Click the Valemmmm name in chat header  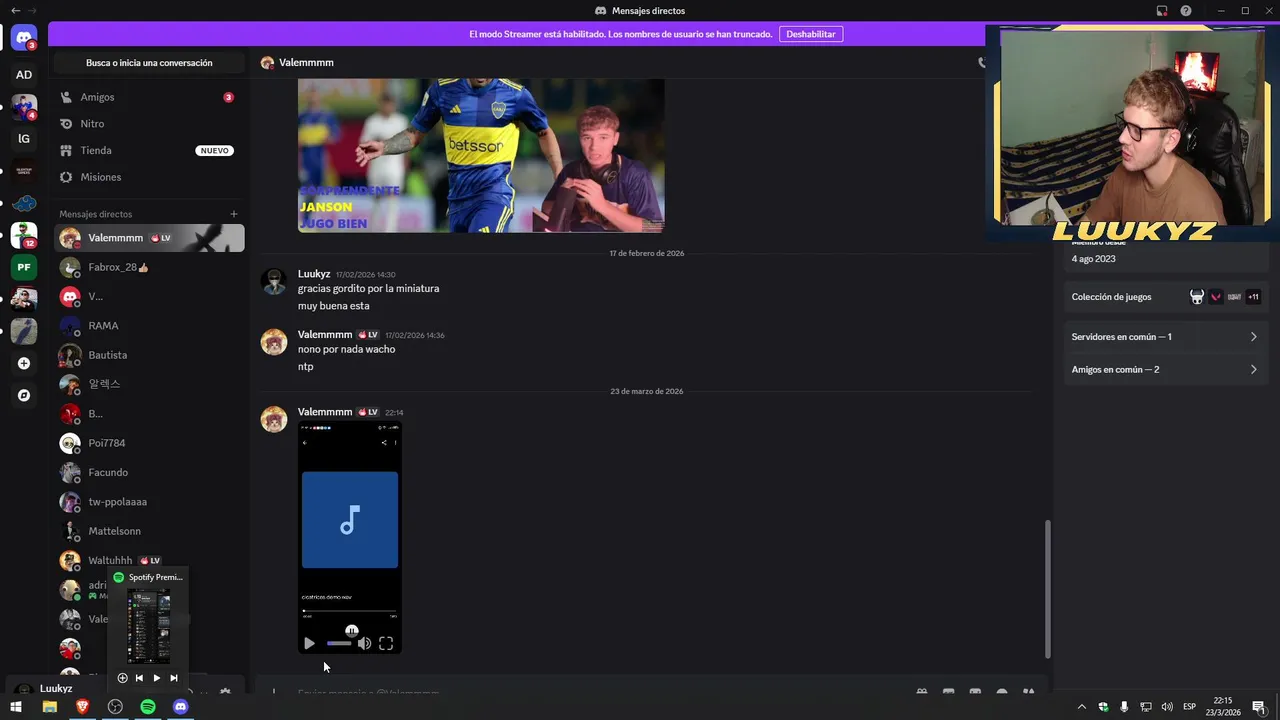pyautogui.click(x=306, y=63)
